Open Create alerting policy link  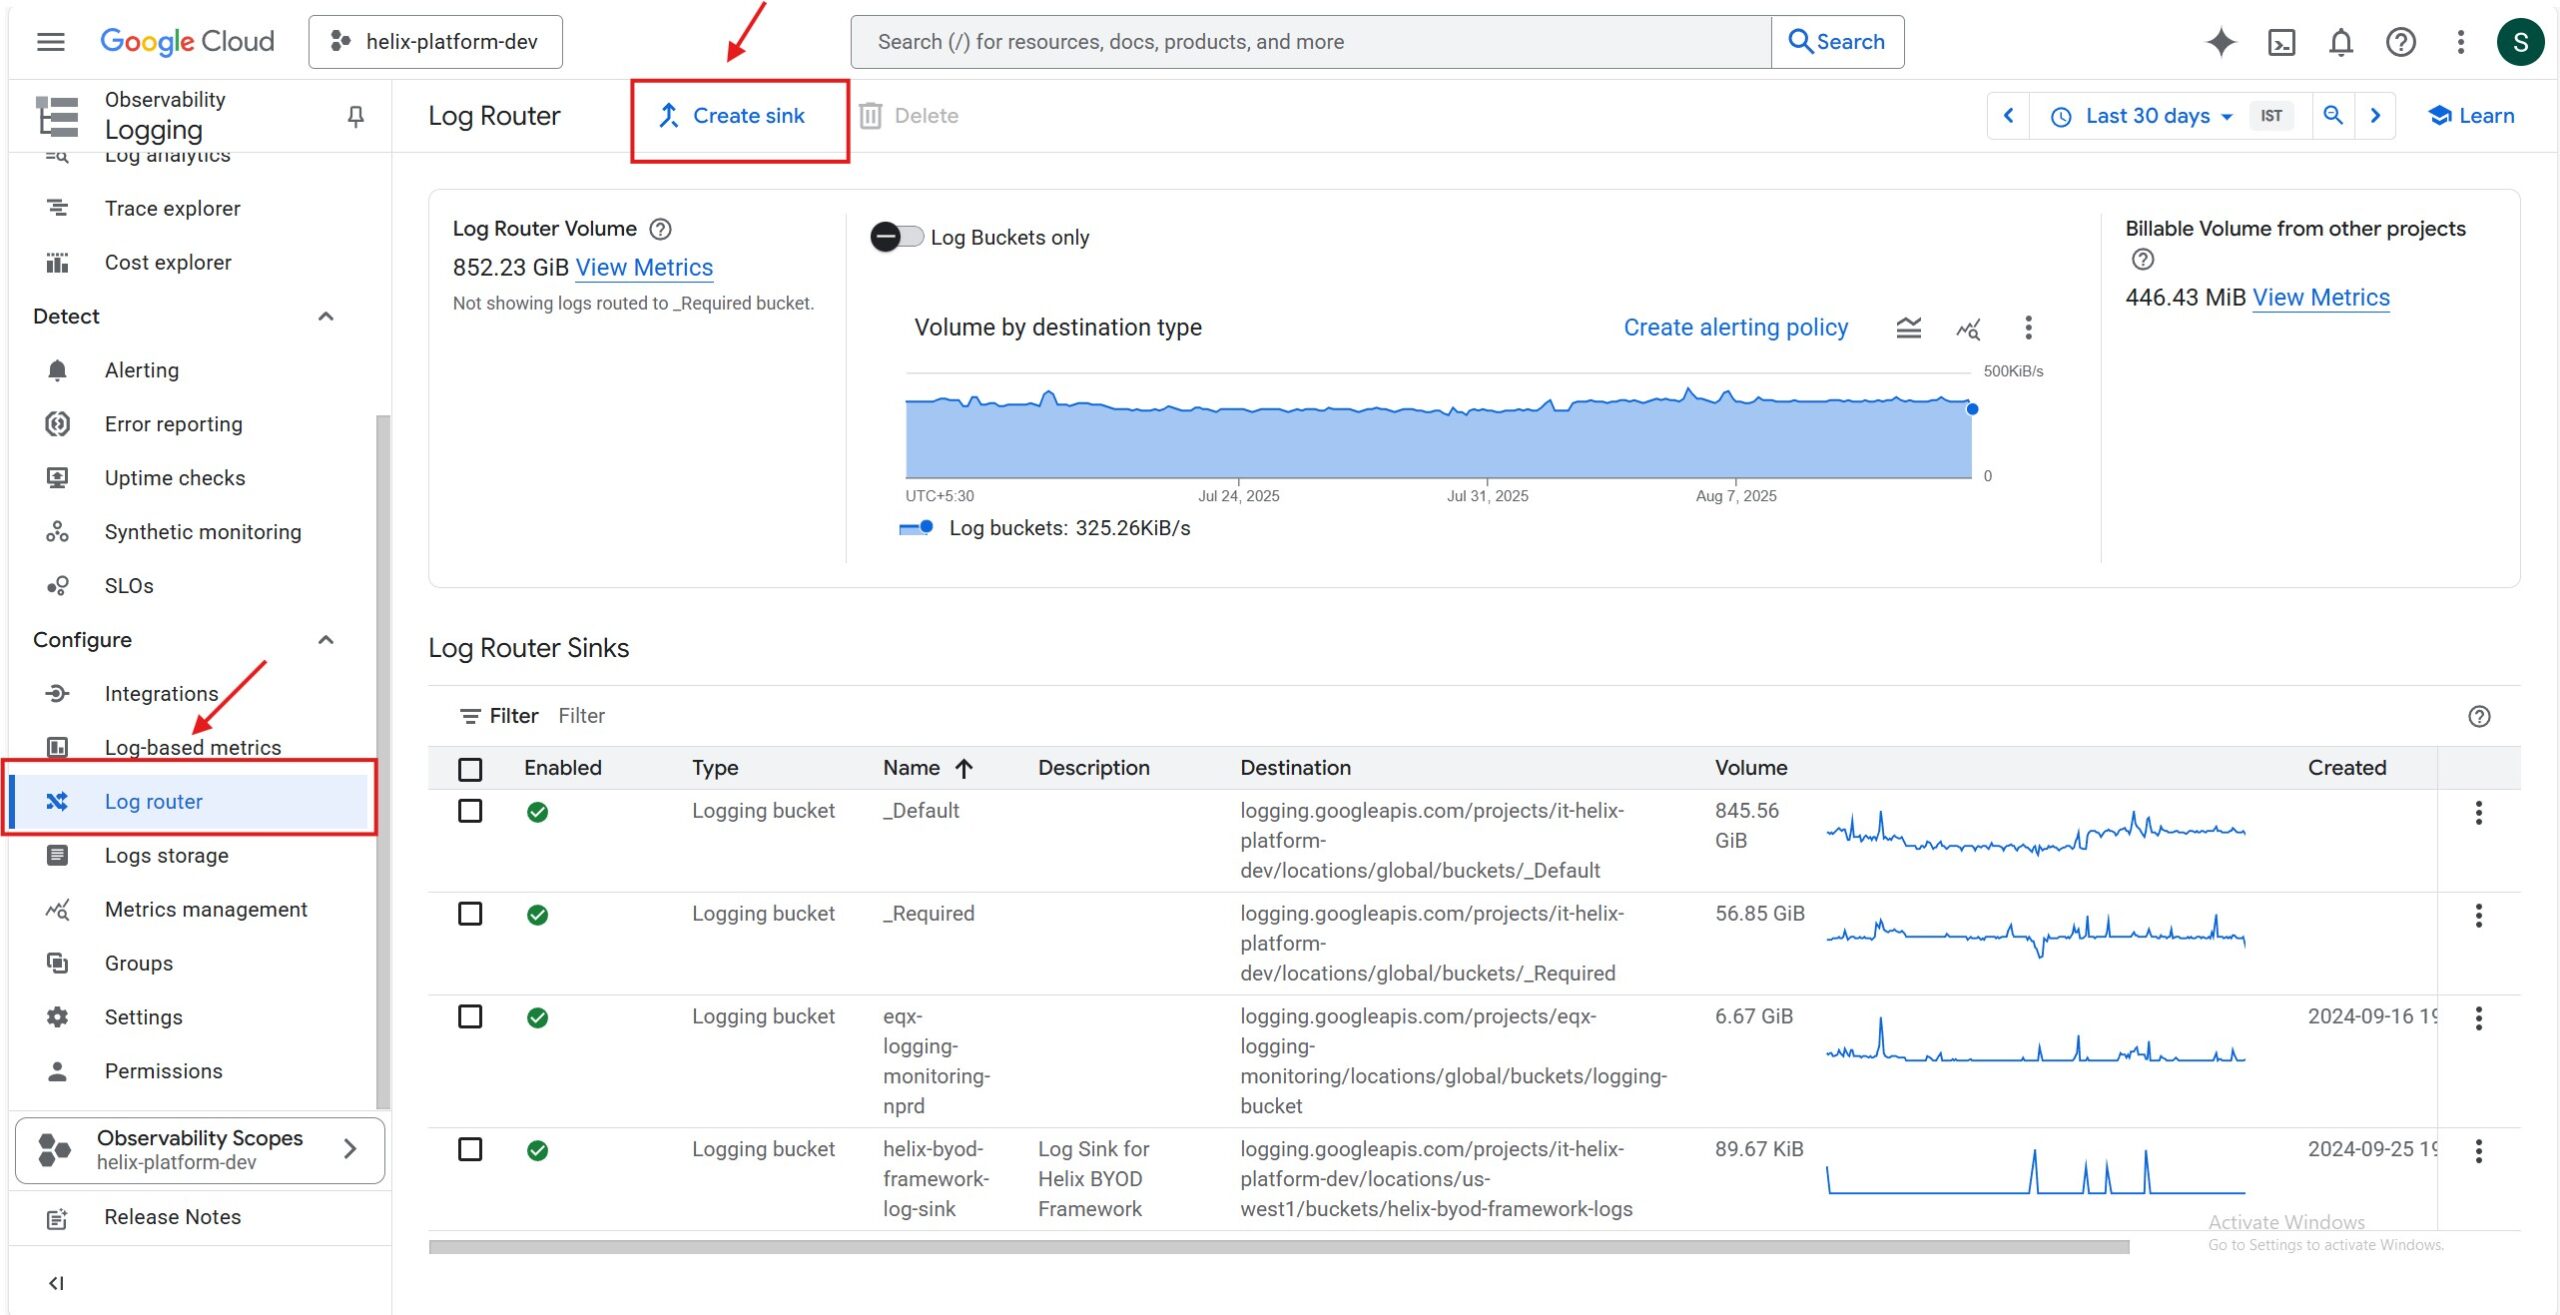pyautogui.click(x=1735, y=328)
